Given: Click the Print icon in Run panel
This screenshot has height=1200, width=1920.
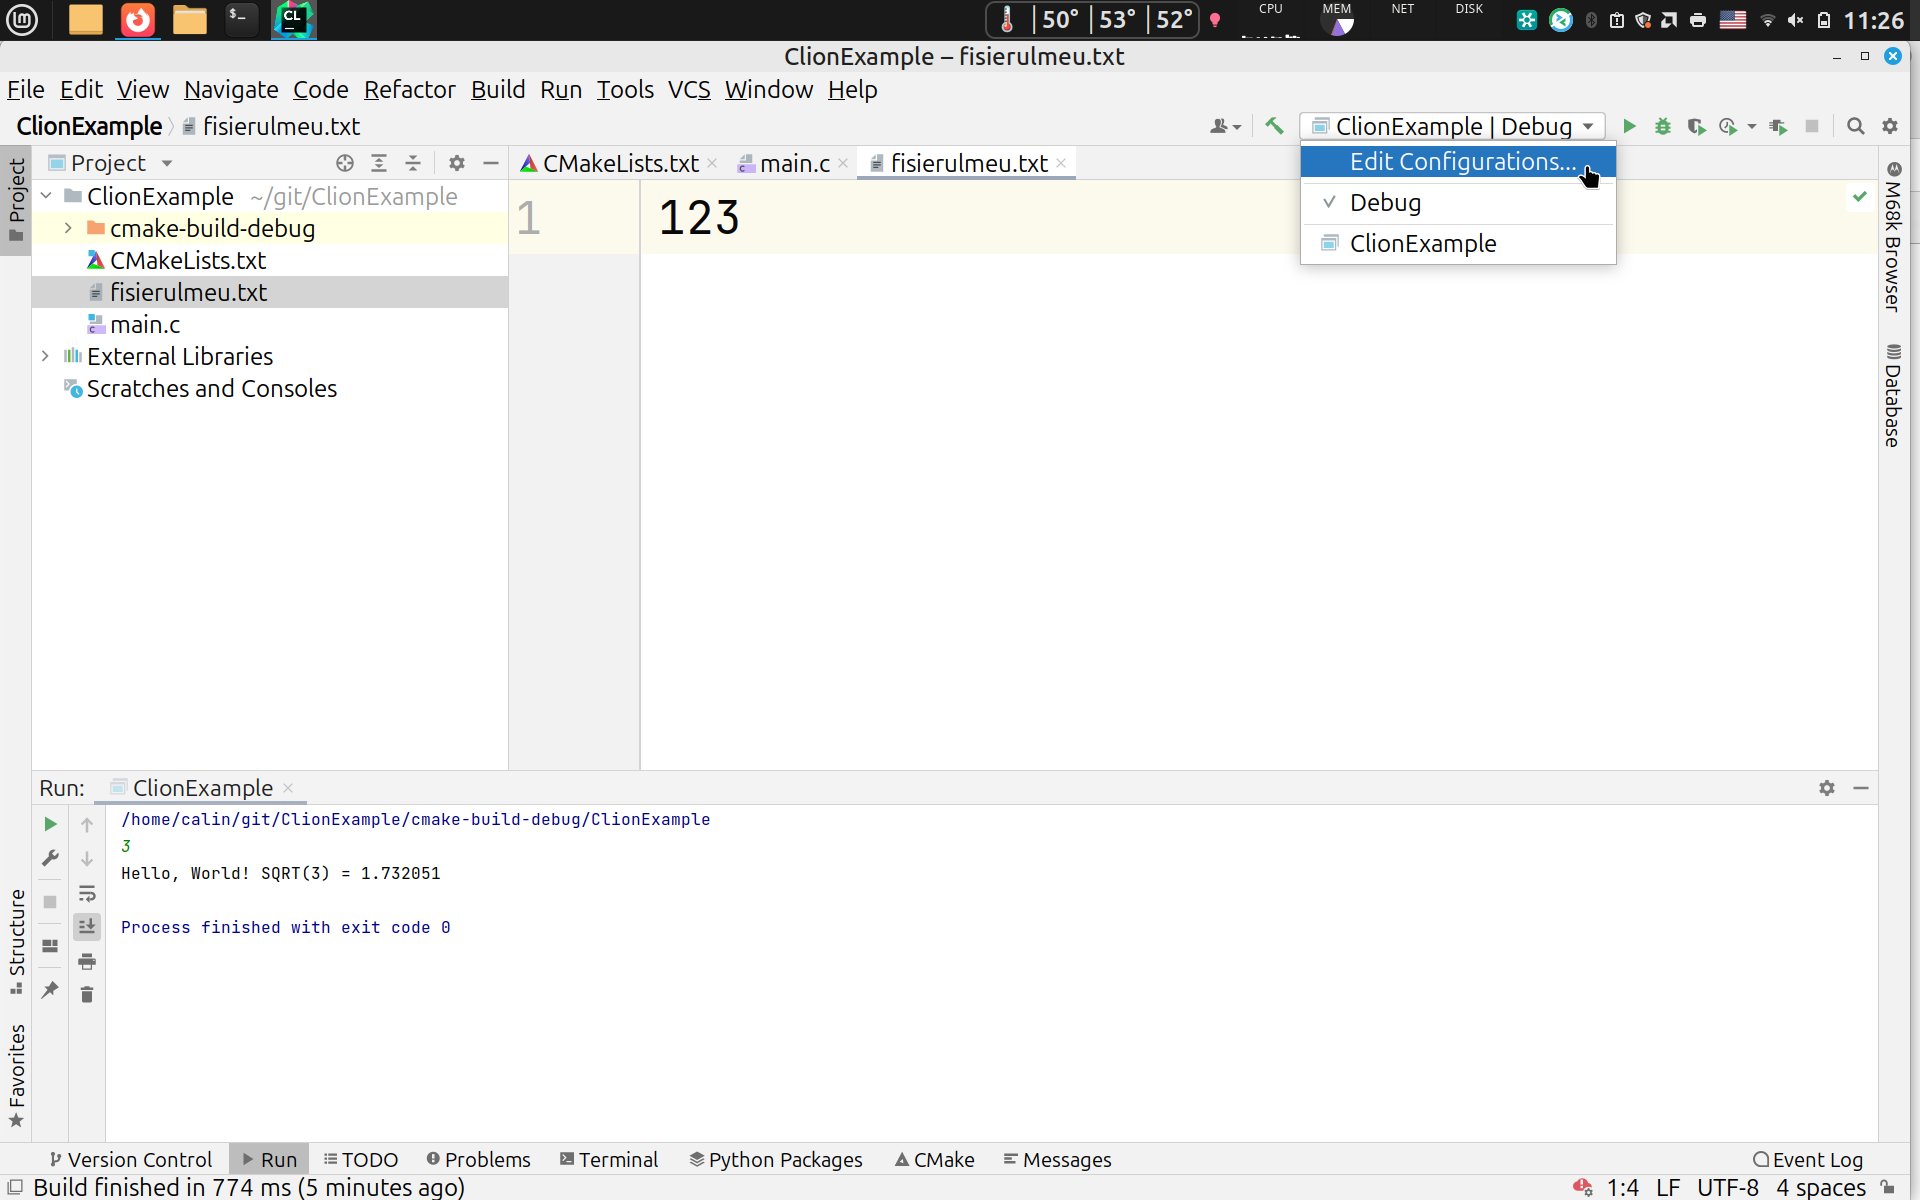Looking at the screenshot, I should click(x=87, y=961).
